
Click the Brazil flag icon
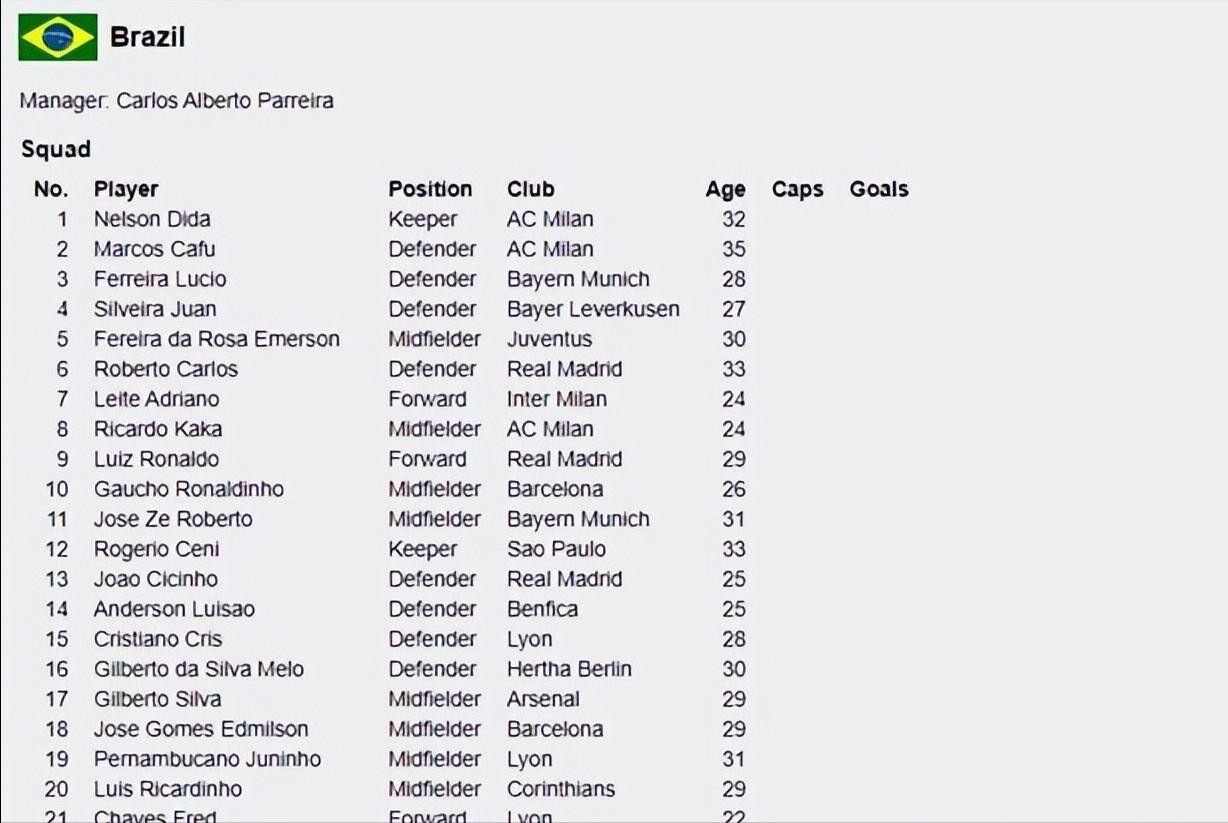[58, 38]
